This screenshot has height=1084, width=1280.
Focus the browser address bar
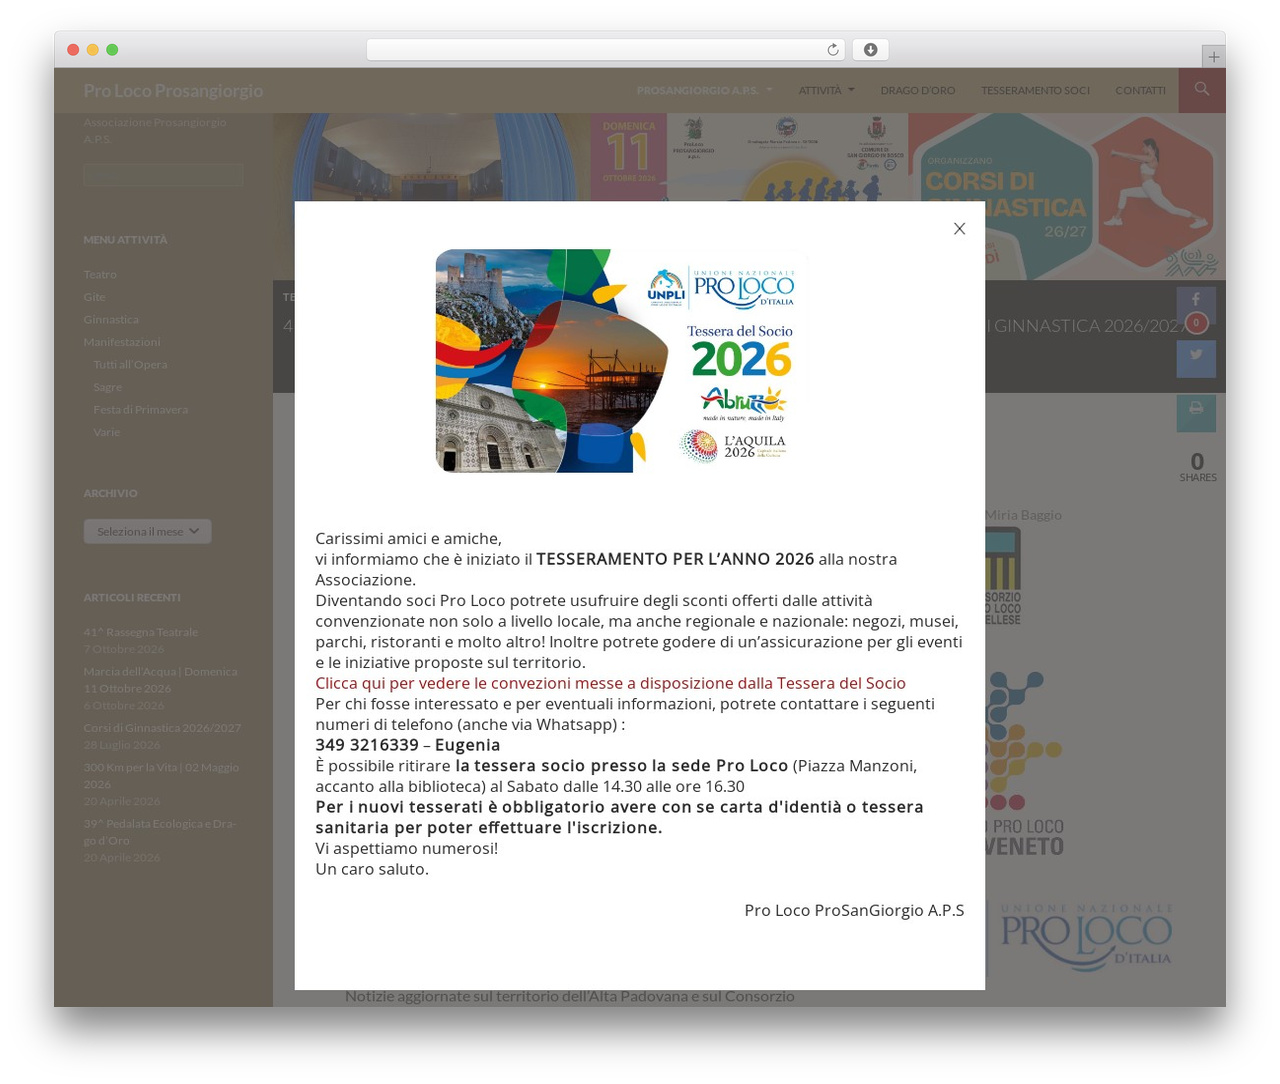point(605,50)
